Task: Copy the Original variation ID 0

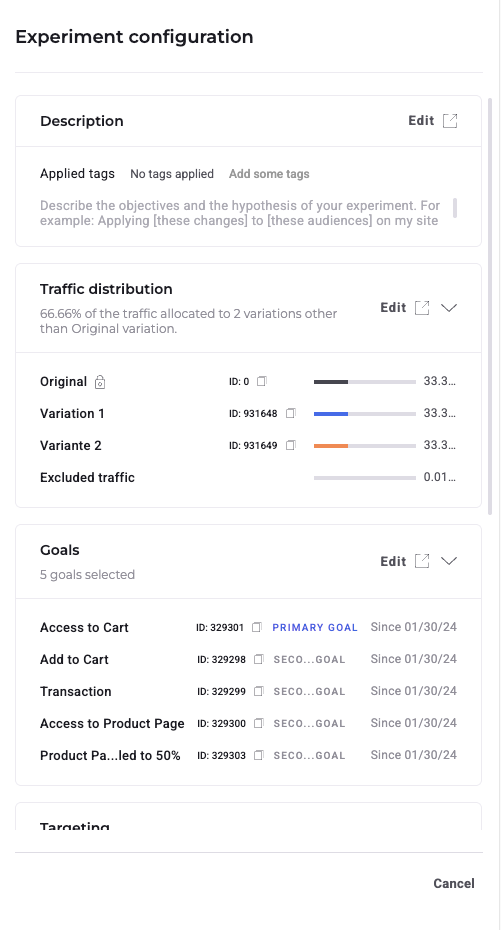Action: click(x=261, y=381)
